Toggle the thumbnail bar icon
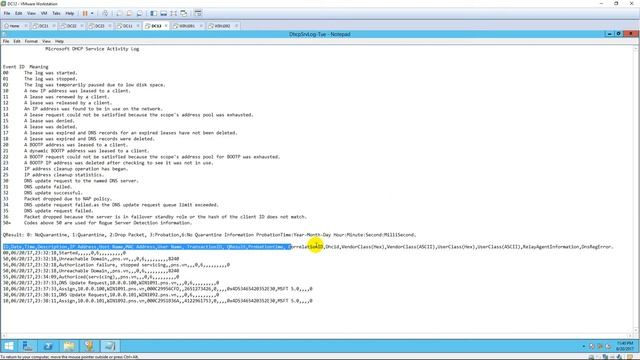This screenshot has width=640, height=360. [164, 13]
